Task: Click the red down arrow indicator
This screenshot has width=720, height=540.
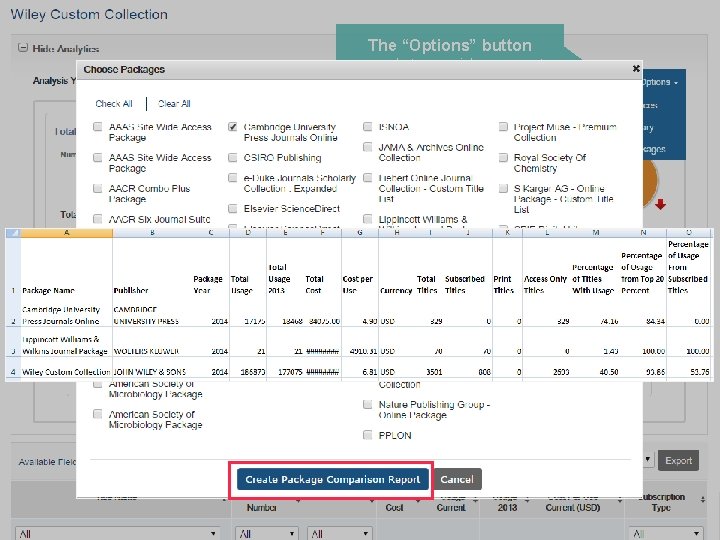Action: click(660, 204)
